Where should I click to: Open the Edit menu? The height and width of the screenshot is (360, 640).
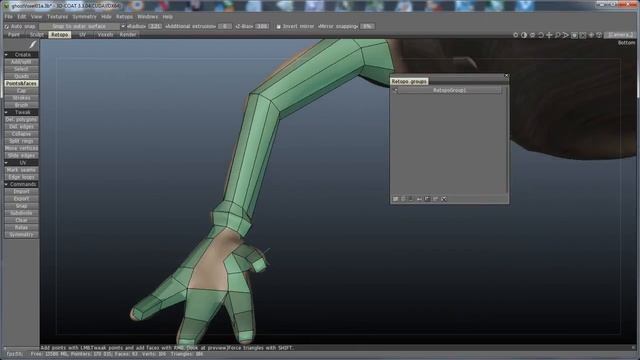tap(22, 17)
